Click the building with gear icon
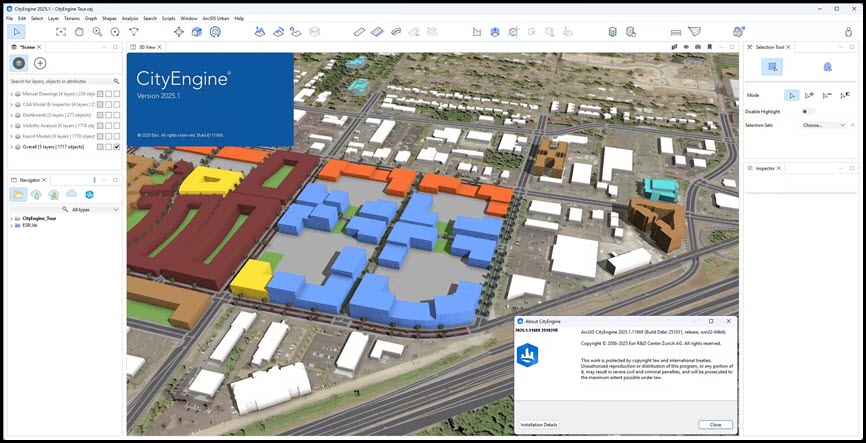 click(x=631, y=32)
